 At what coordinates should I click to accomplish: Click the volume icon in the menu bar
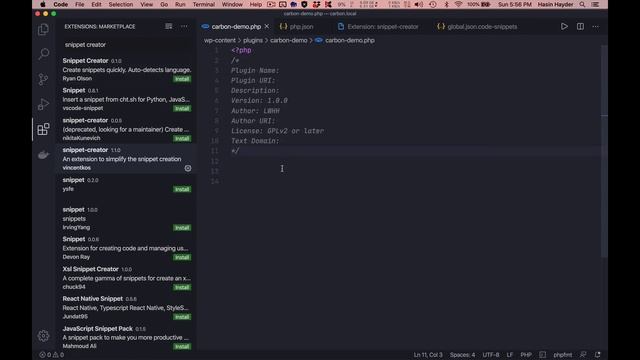pos(419,4)
